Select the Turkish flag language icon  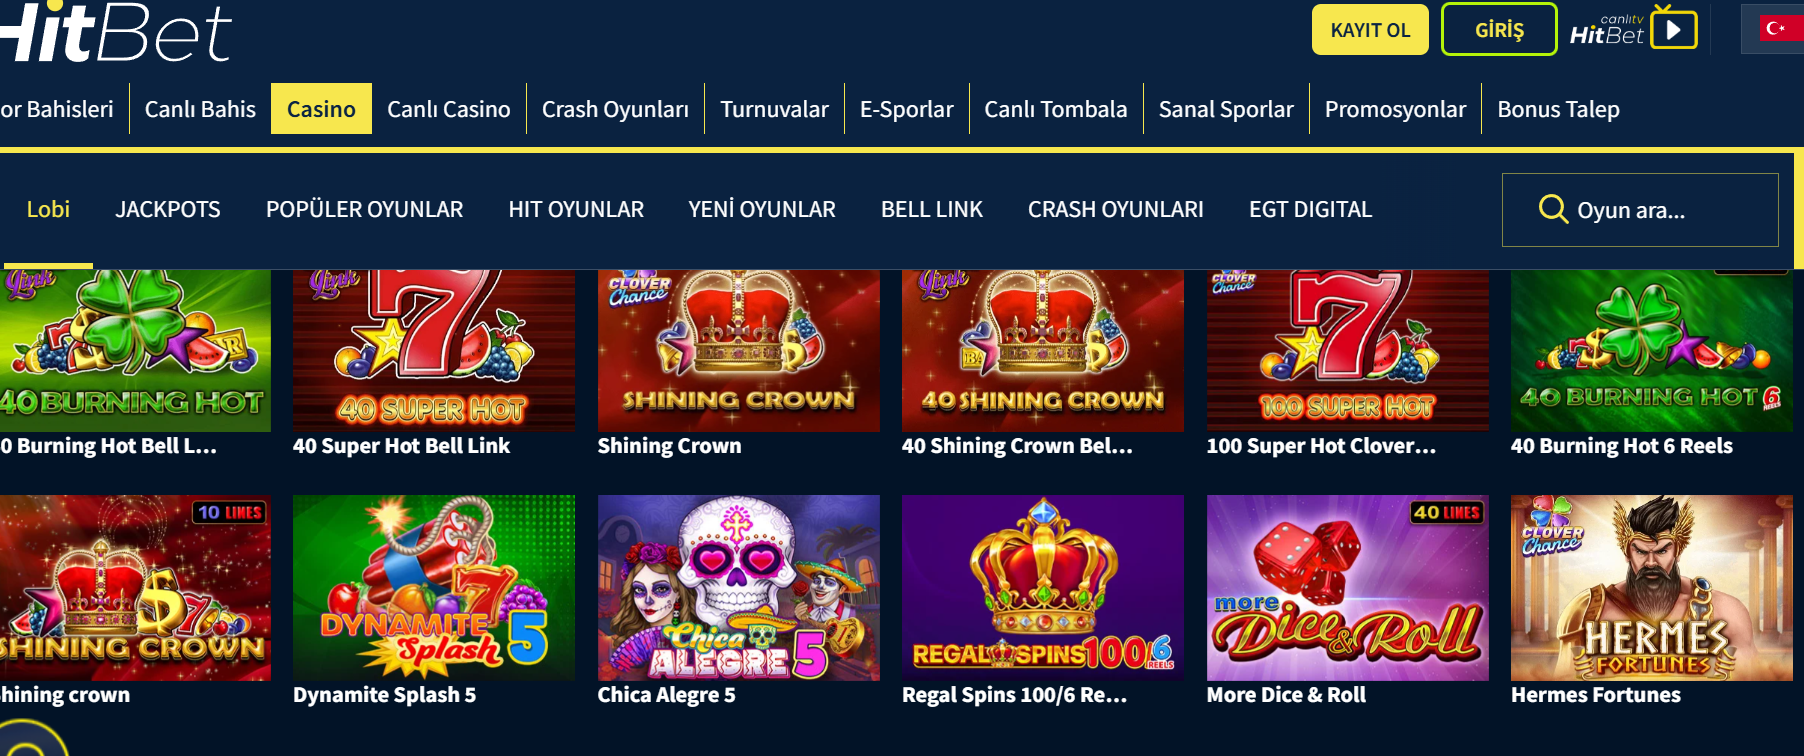[1776, 28]
